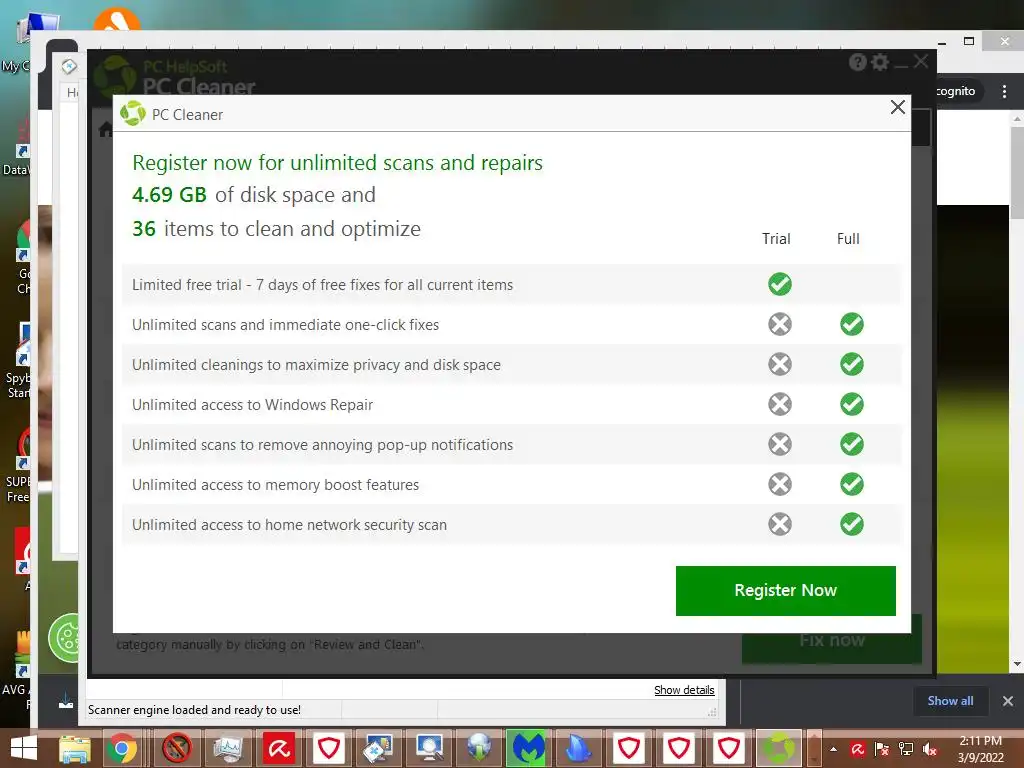The width and height of the screenshot is (1024, 768).
Task: Show hidden system tray icons
Action: click(833, 749)
